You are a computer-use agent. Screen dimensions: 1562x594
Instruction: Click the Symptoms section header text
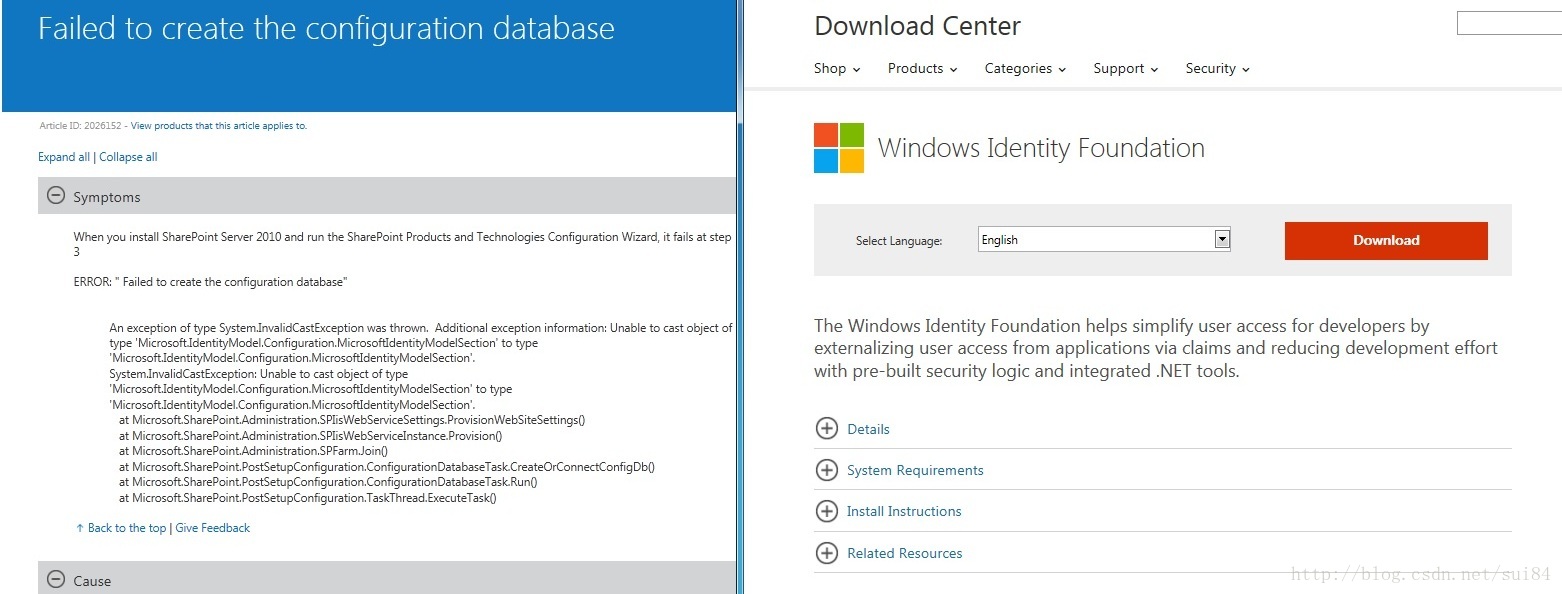point(107,197)
